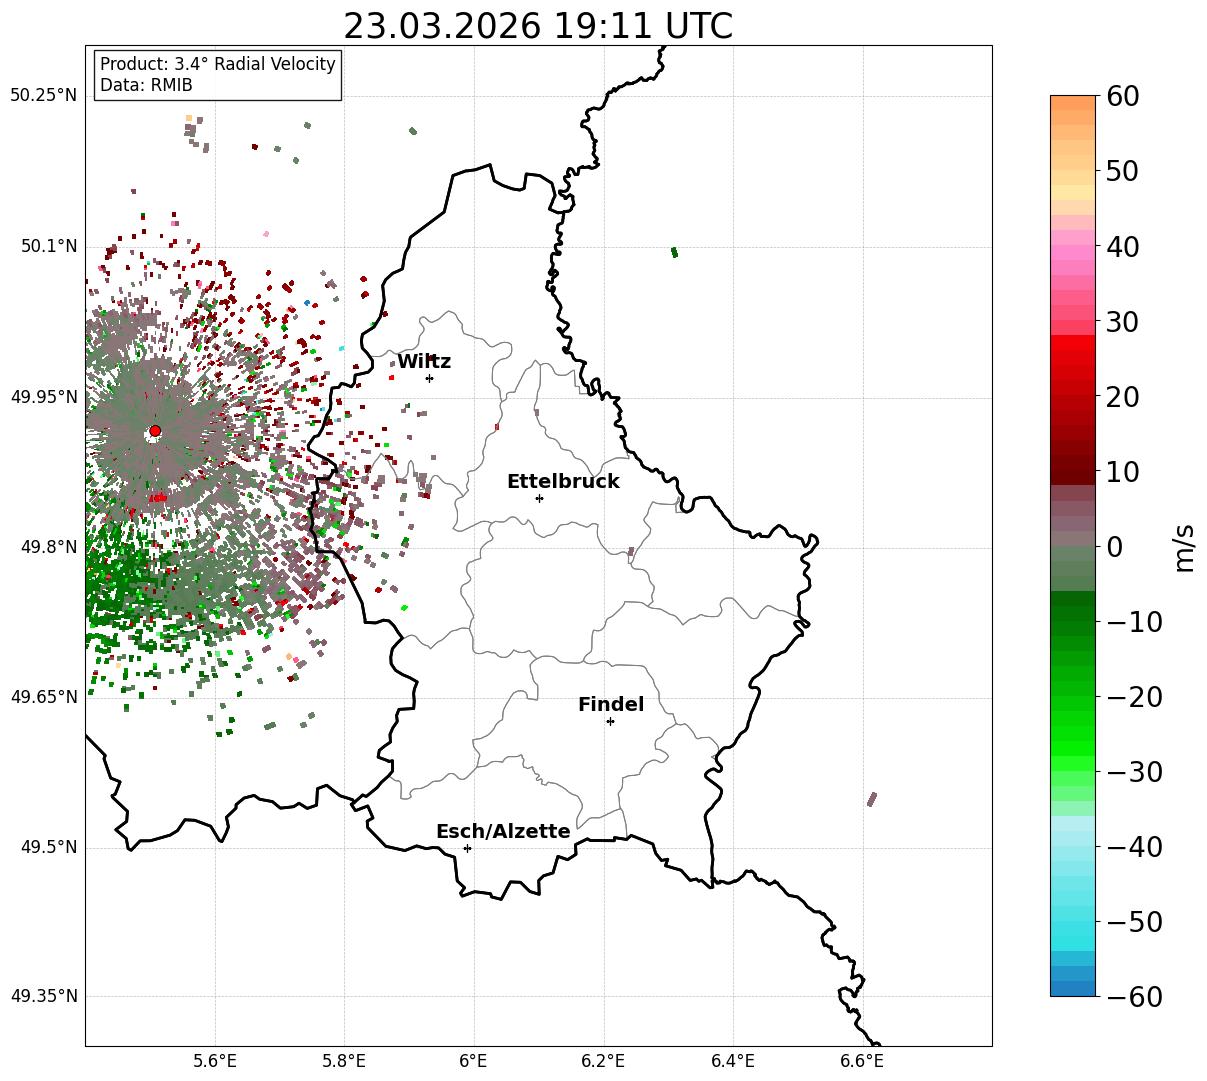Click the colorbar 40 tick label
Screen dimensions: 1207x1081
(1122, 246)
